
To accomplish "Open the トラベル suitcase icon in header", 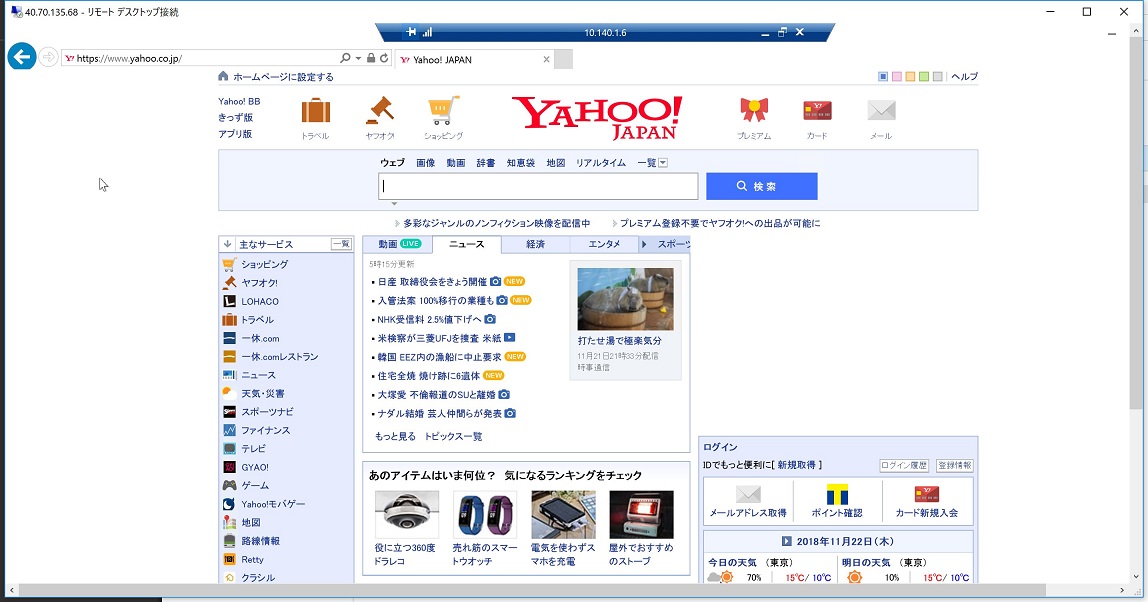I will point(316,111).
